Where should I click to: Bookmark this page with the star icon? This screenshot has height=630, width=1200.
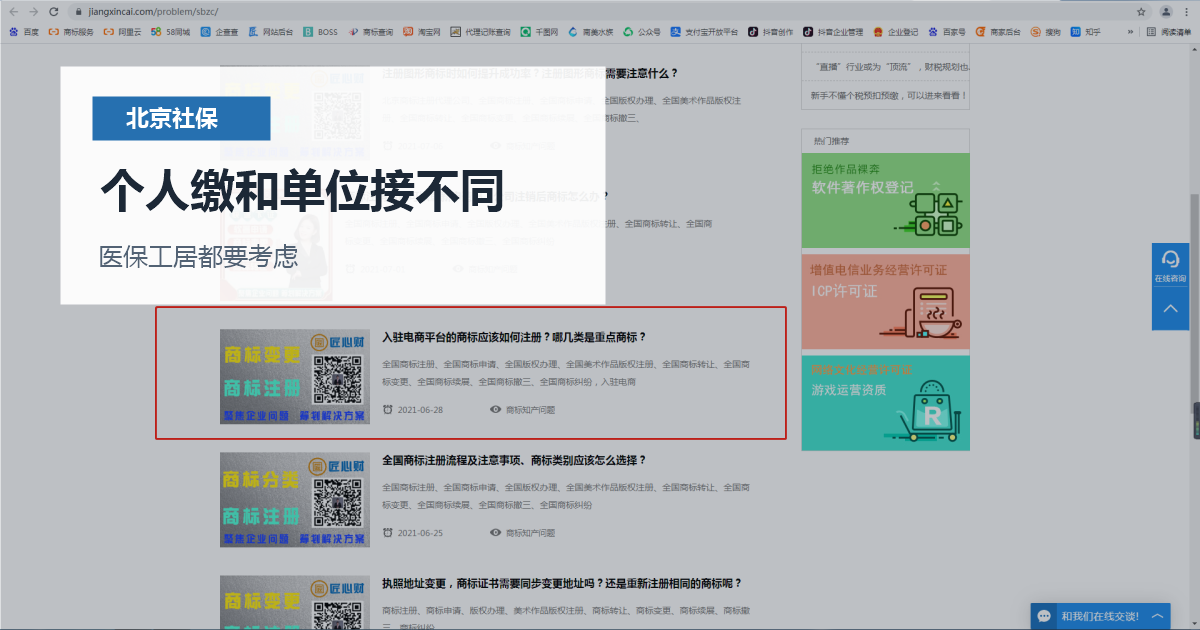coord(1141,11)
